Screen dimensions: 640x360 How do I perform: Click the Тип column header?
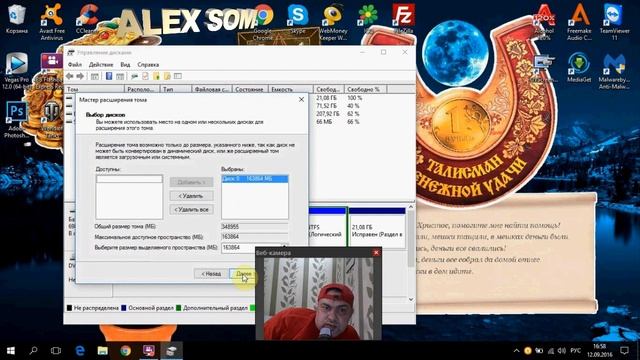point(176,89)
